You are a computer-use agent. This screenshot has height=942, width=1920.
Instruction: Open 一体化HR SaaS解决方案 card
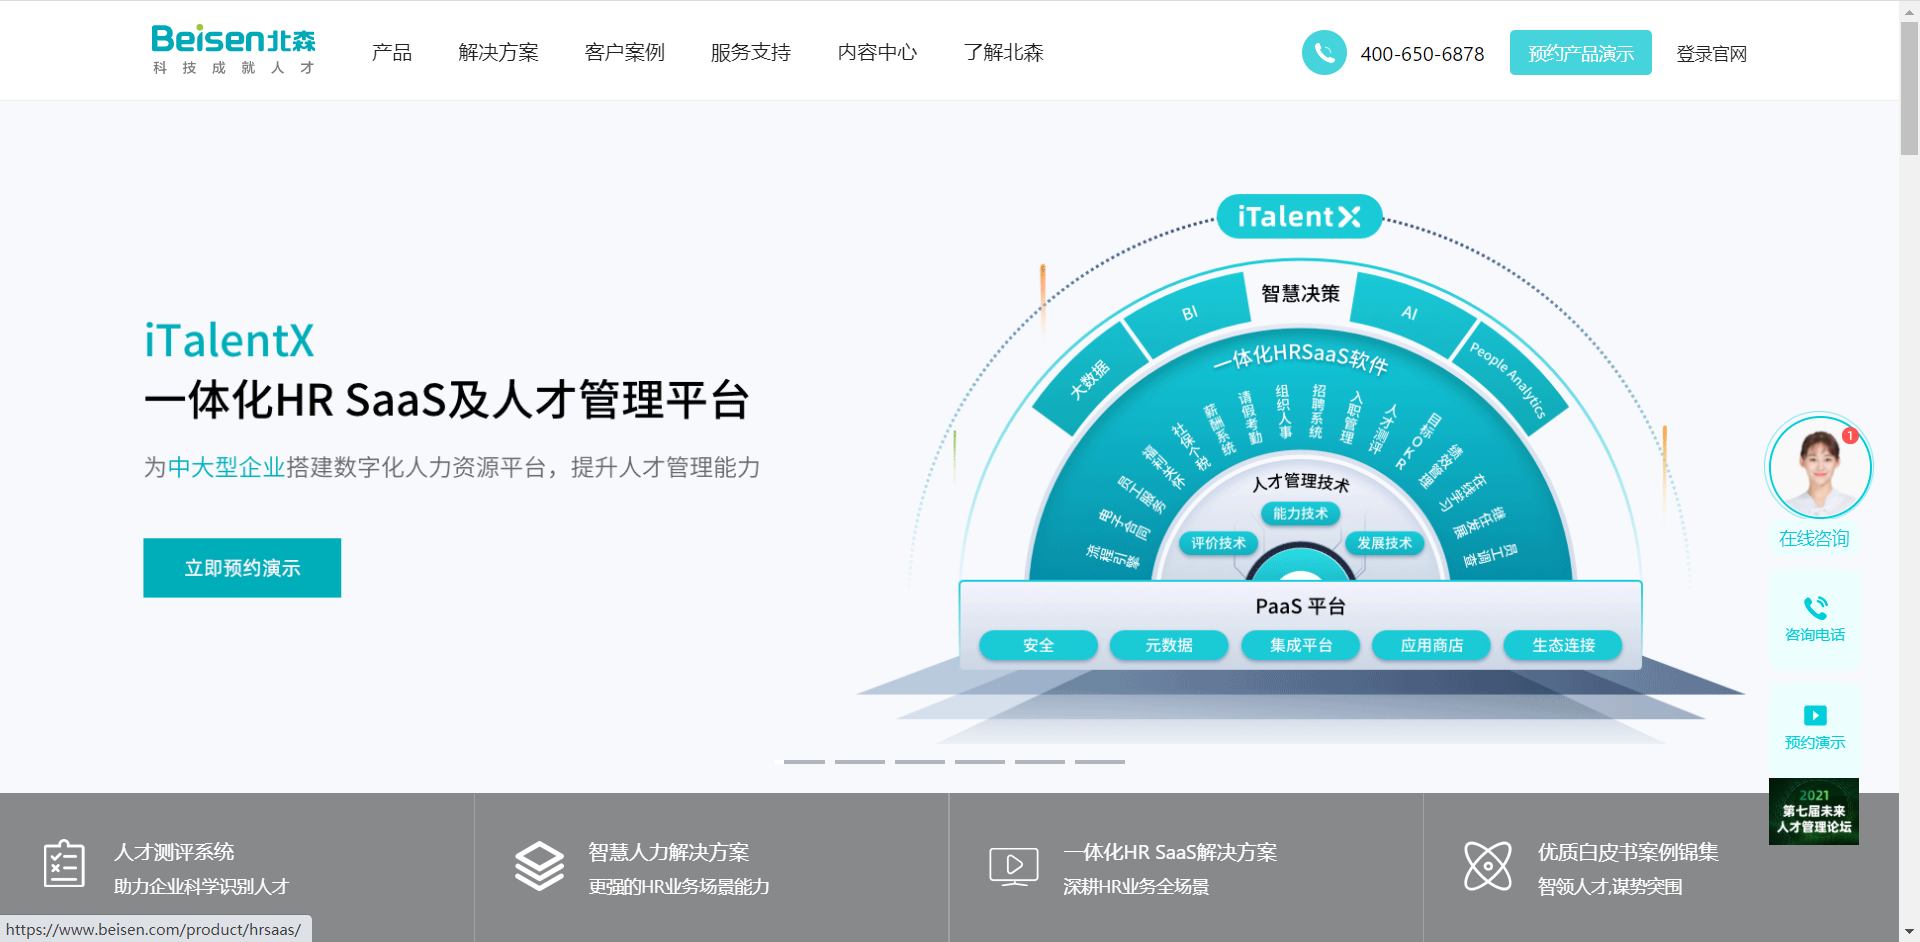1186,868
